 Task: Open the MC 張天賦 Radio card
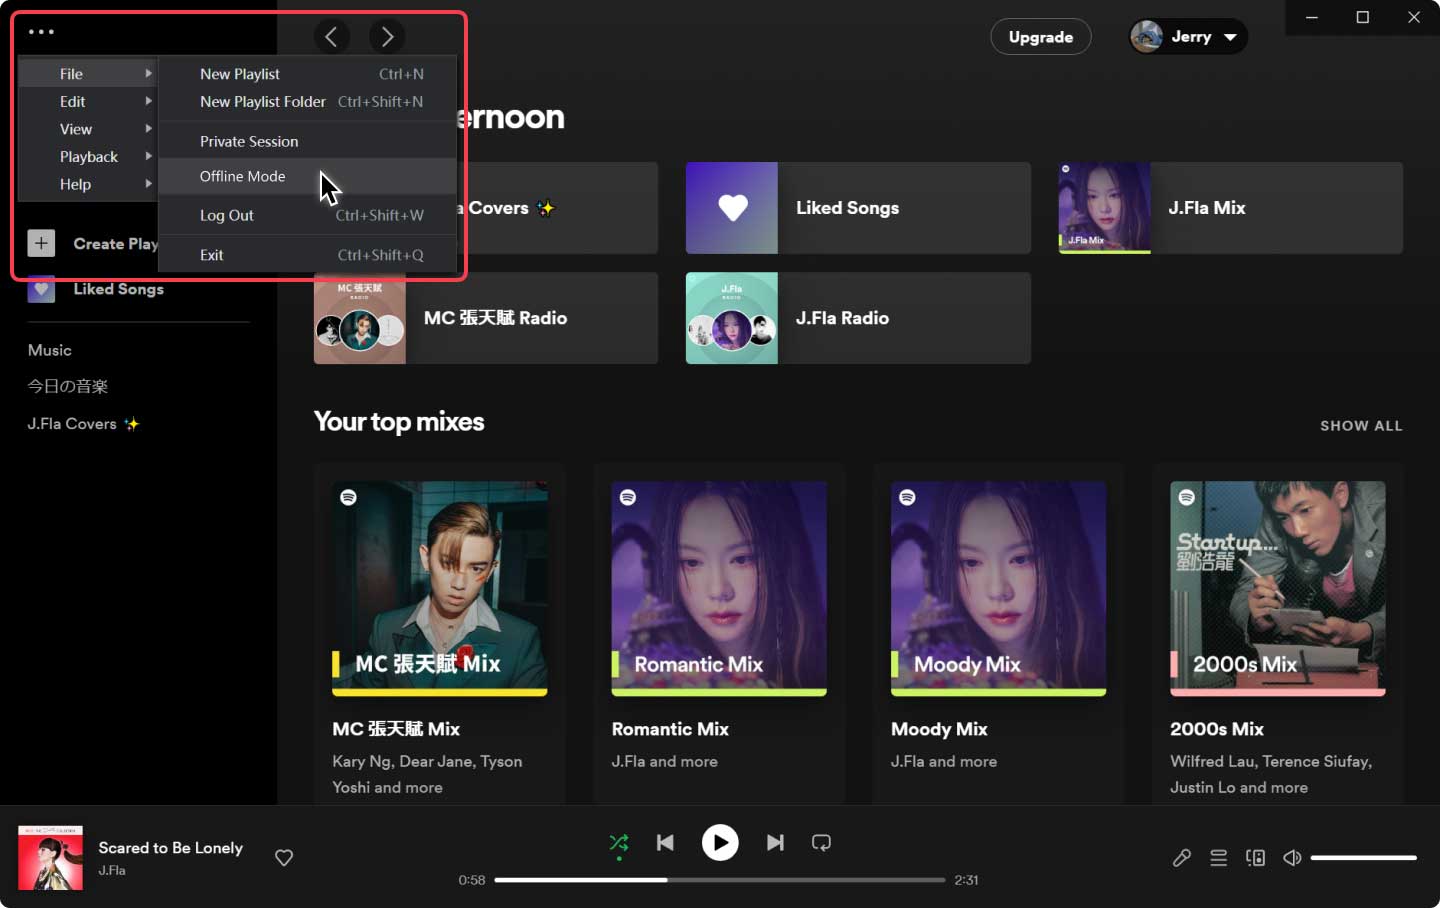click(486, 318)
